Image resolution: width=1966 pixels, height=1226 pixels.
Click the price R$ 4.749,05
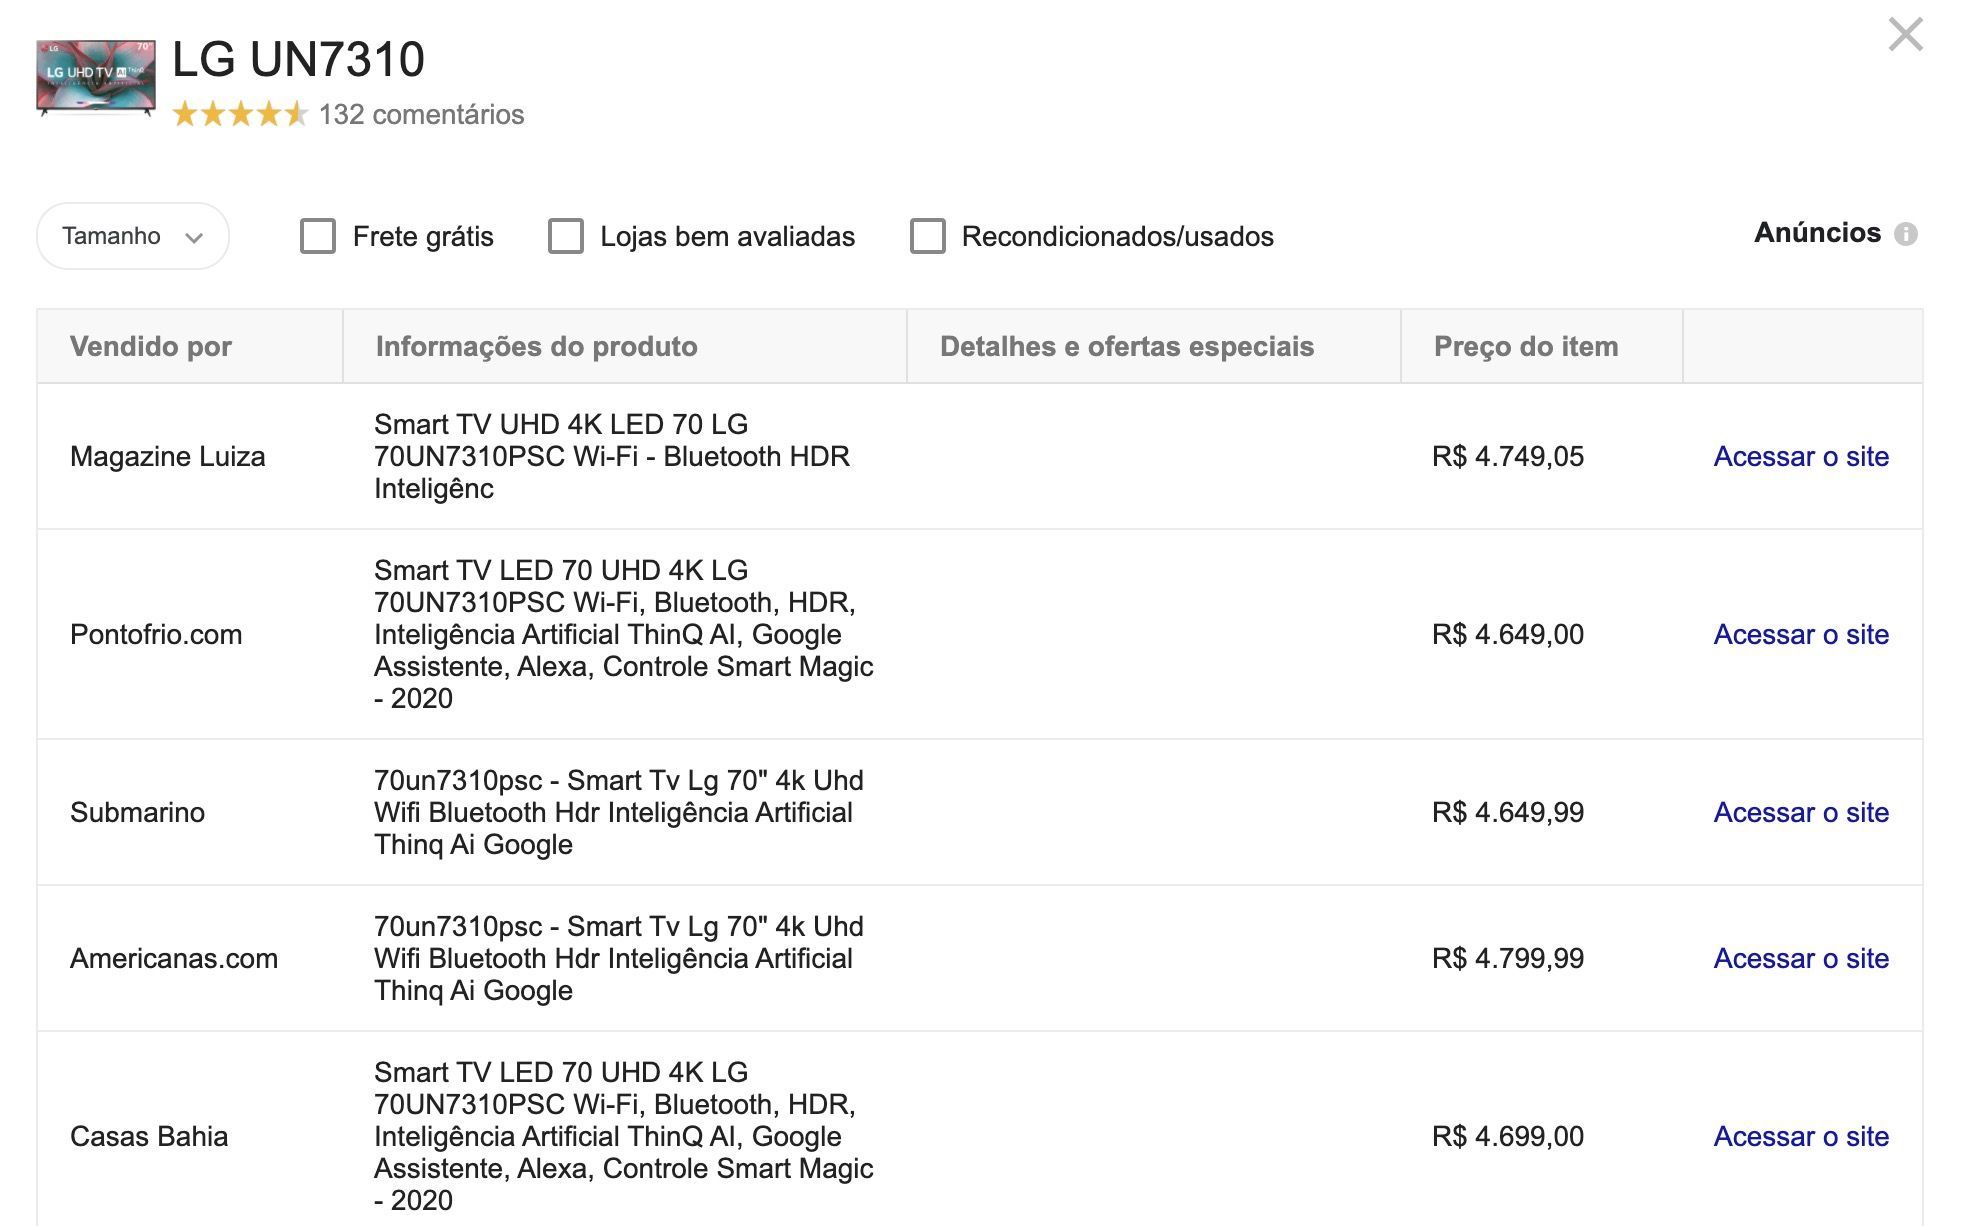1508,456
